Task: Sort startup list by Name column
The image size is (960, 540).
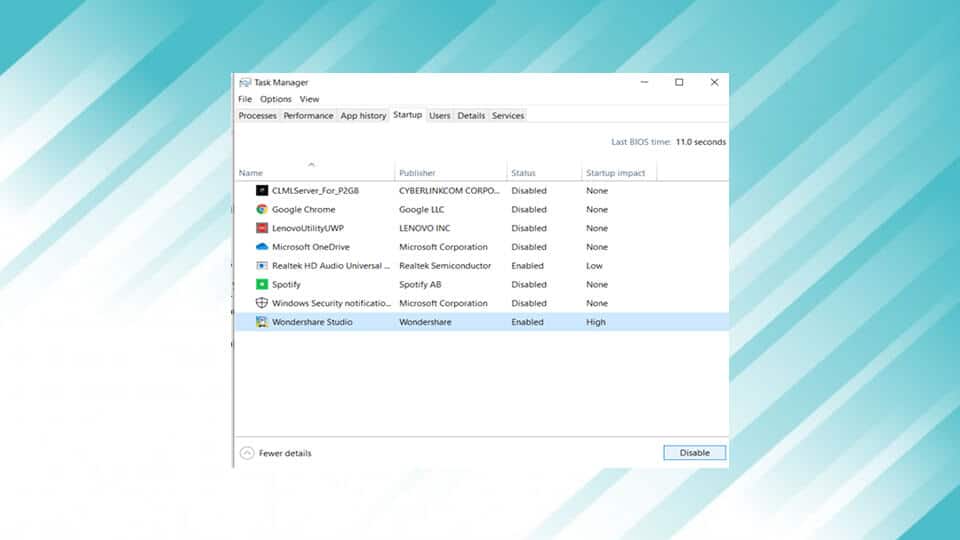Action: 251,173
